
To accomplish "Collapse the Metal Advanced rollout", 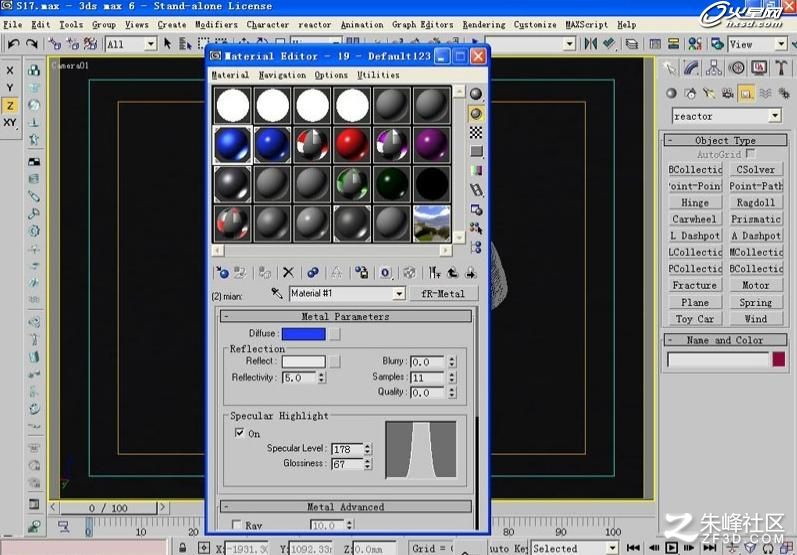I will coord(345,507).
